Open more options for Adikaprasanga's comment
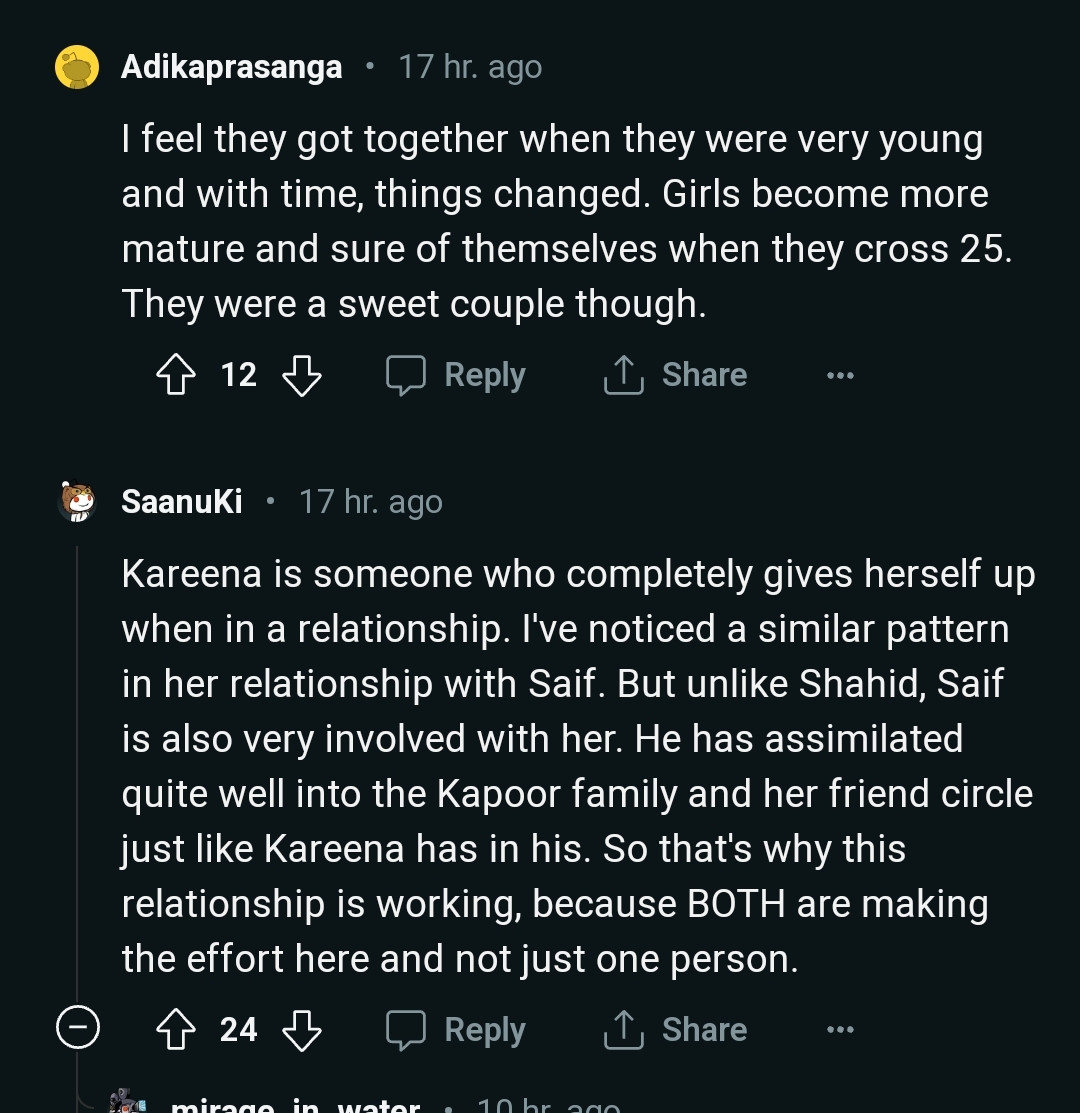This screenshot has height=1113, width=1080. pos(840,376)
